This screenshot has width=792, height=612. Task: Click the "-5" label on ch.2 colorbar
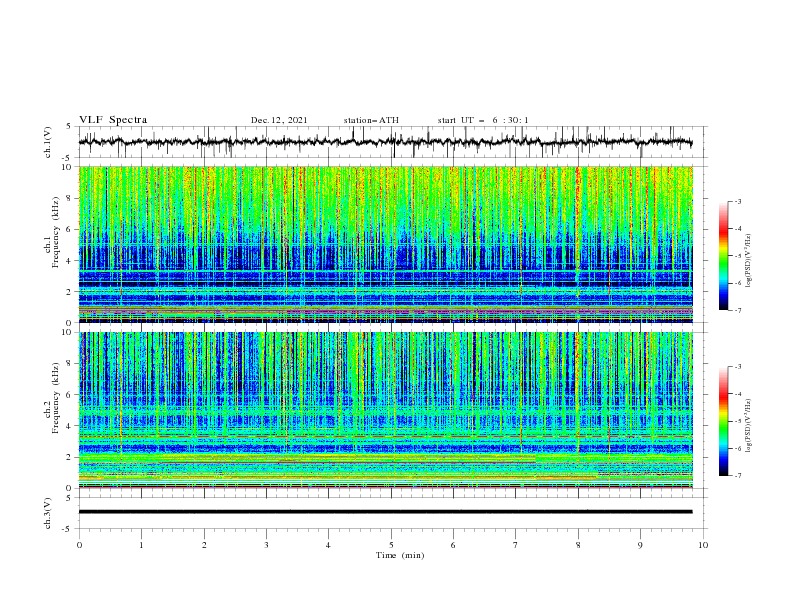coord(737,421)
